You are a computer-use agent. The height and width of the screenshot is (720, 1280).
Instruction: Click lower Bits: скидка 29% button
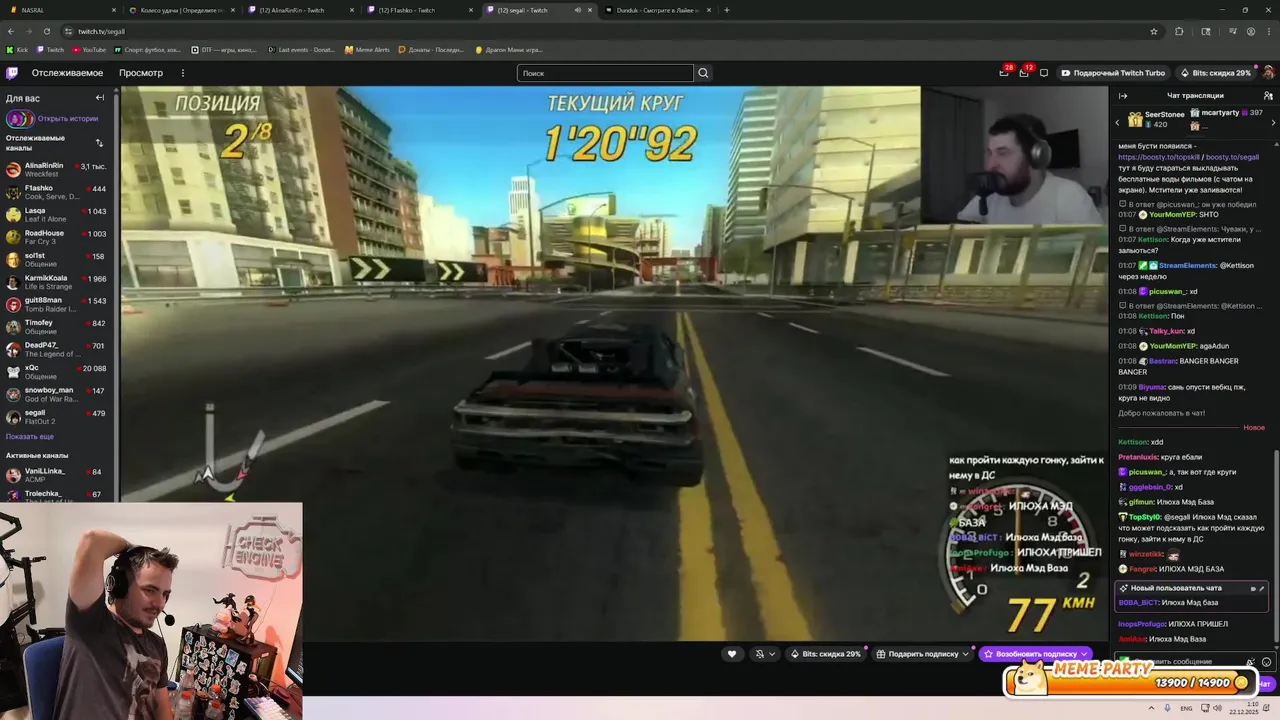coord(826,654)
